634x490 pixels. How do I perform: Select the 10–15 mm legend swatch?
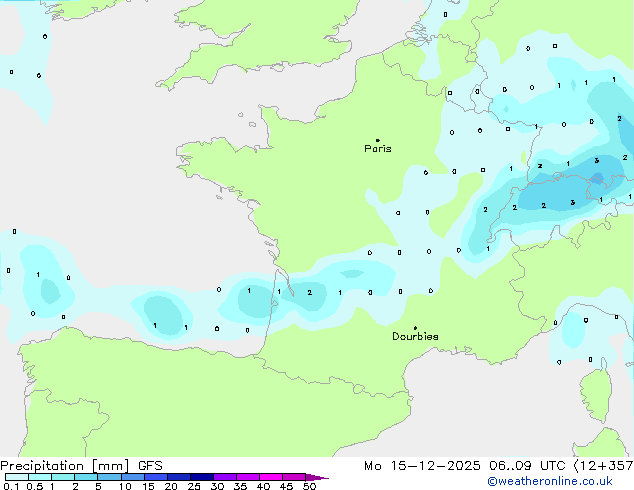point(132,477)
